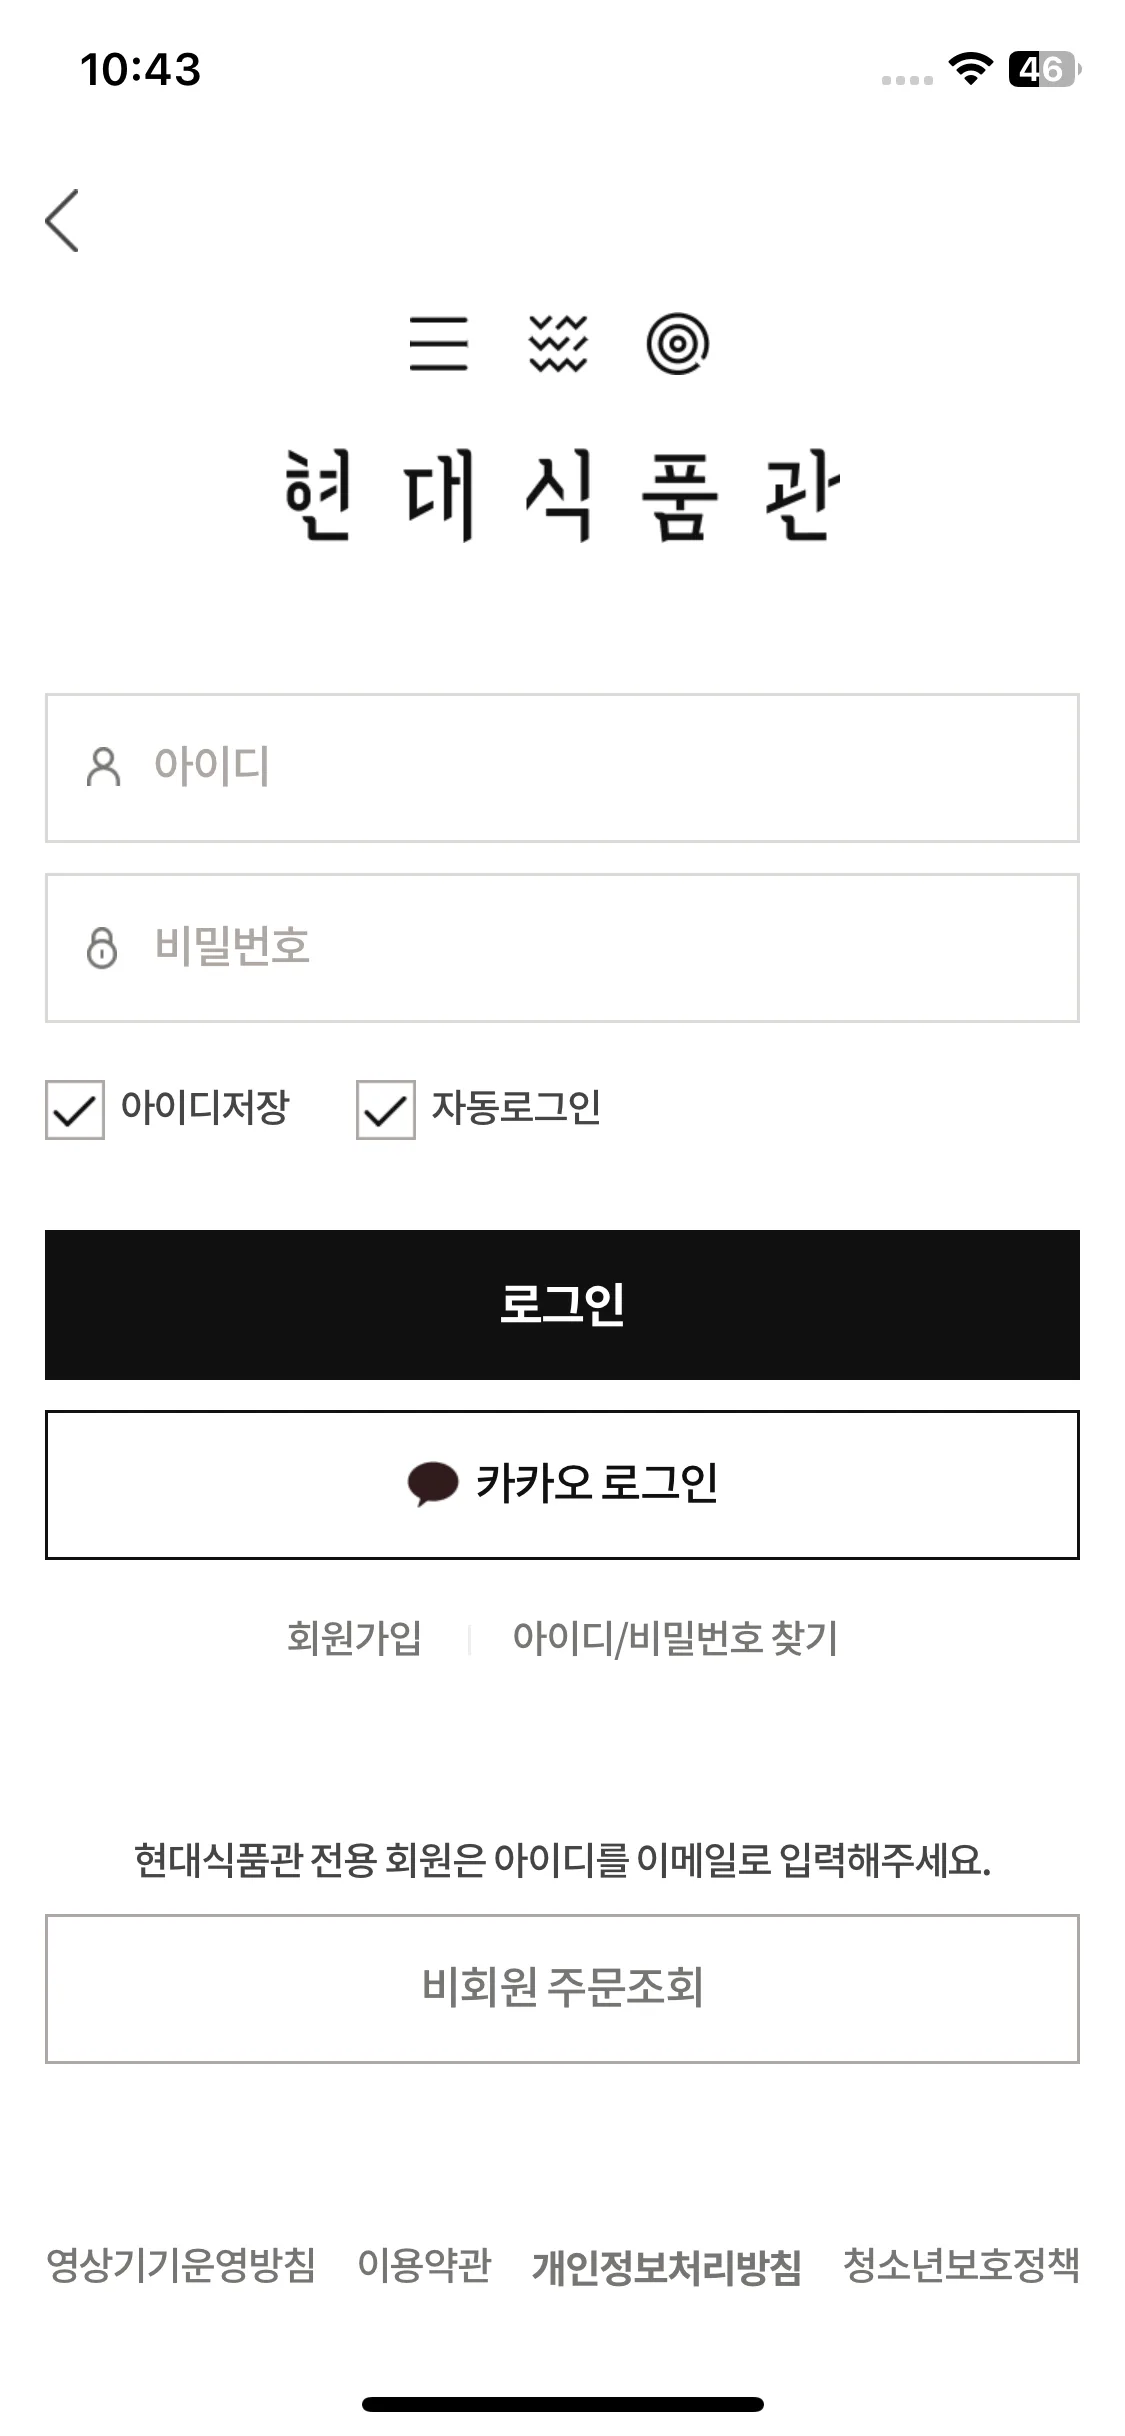Viewport: 1125px width, 2436px height.
Task: Tap the concentric circles logo icon
Action: pos(678,343)
